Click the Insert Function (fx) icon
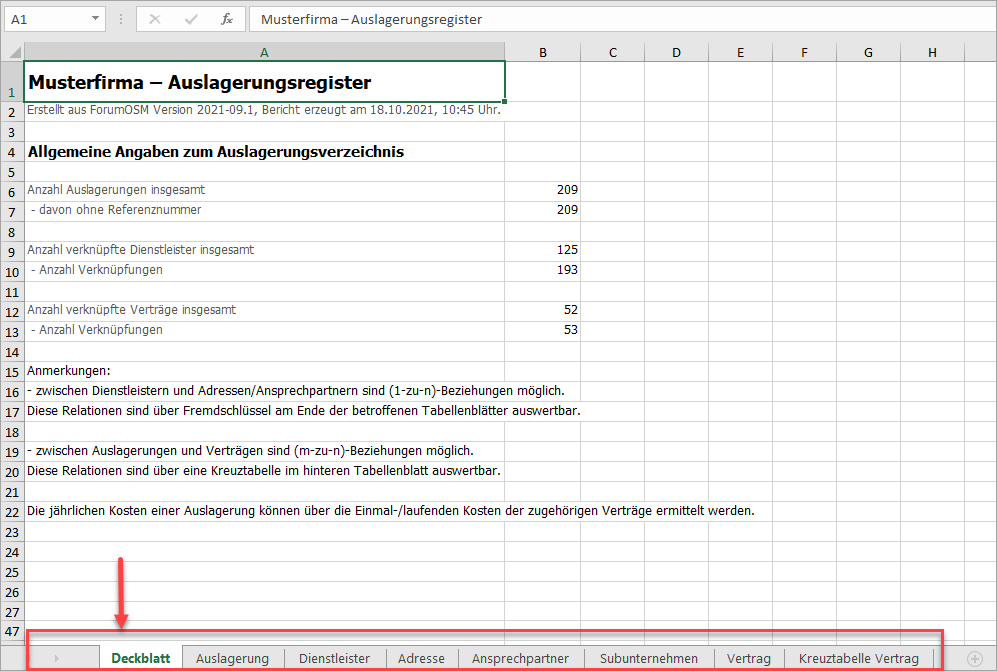The image size is (997, 671). pos(227,18)
